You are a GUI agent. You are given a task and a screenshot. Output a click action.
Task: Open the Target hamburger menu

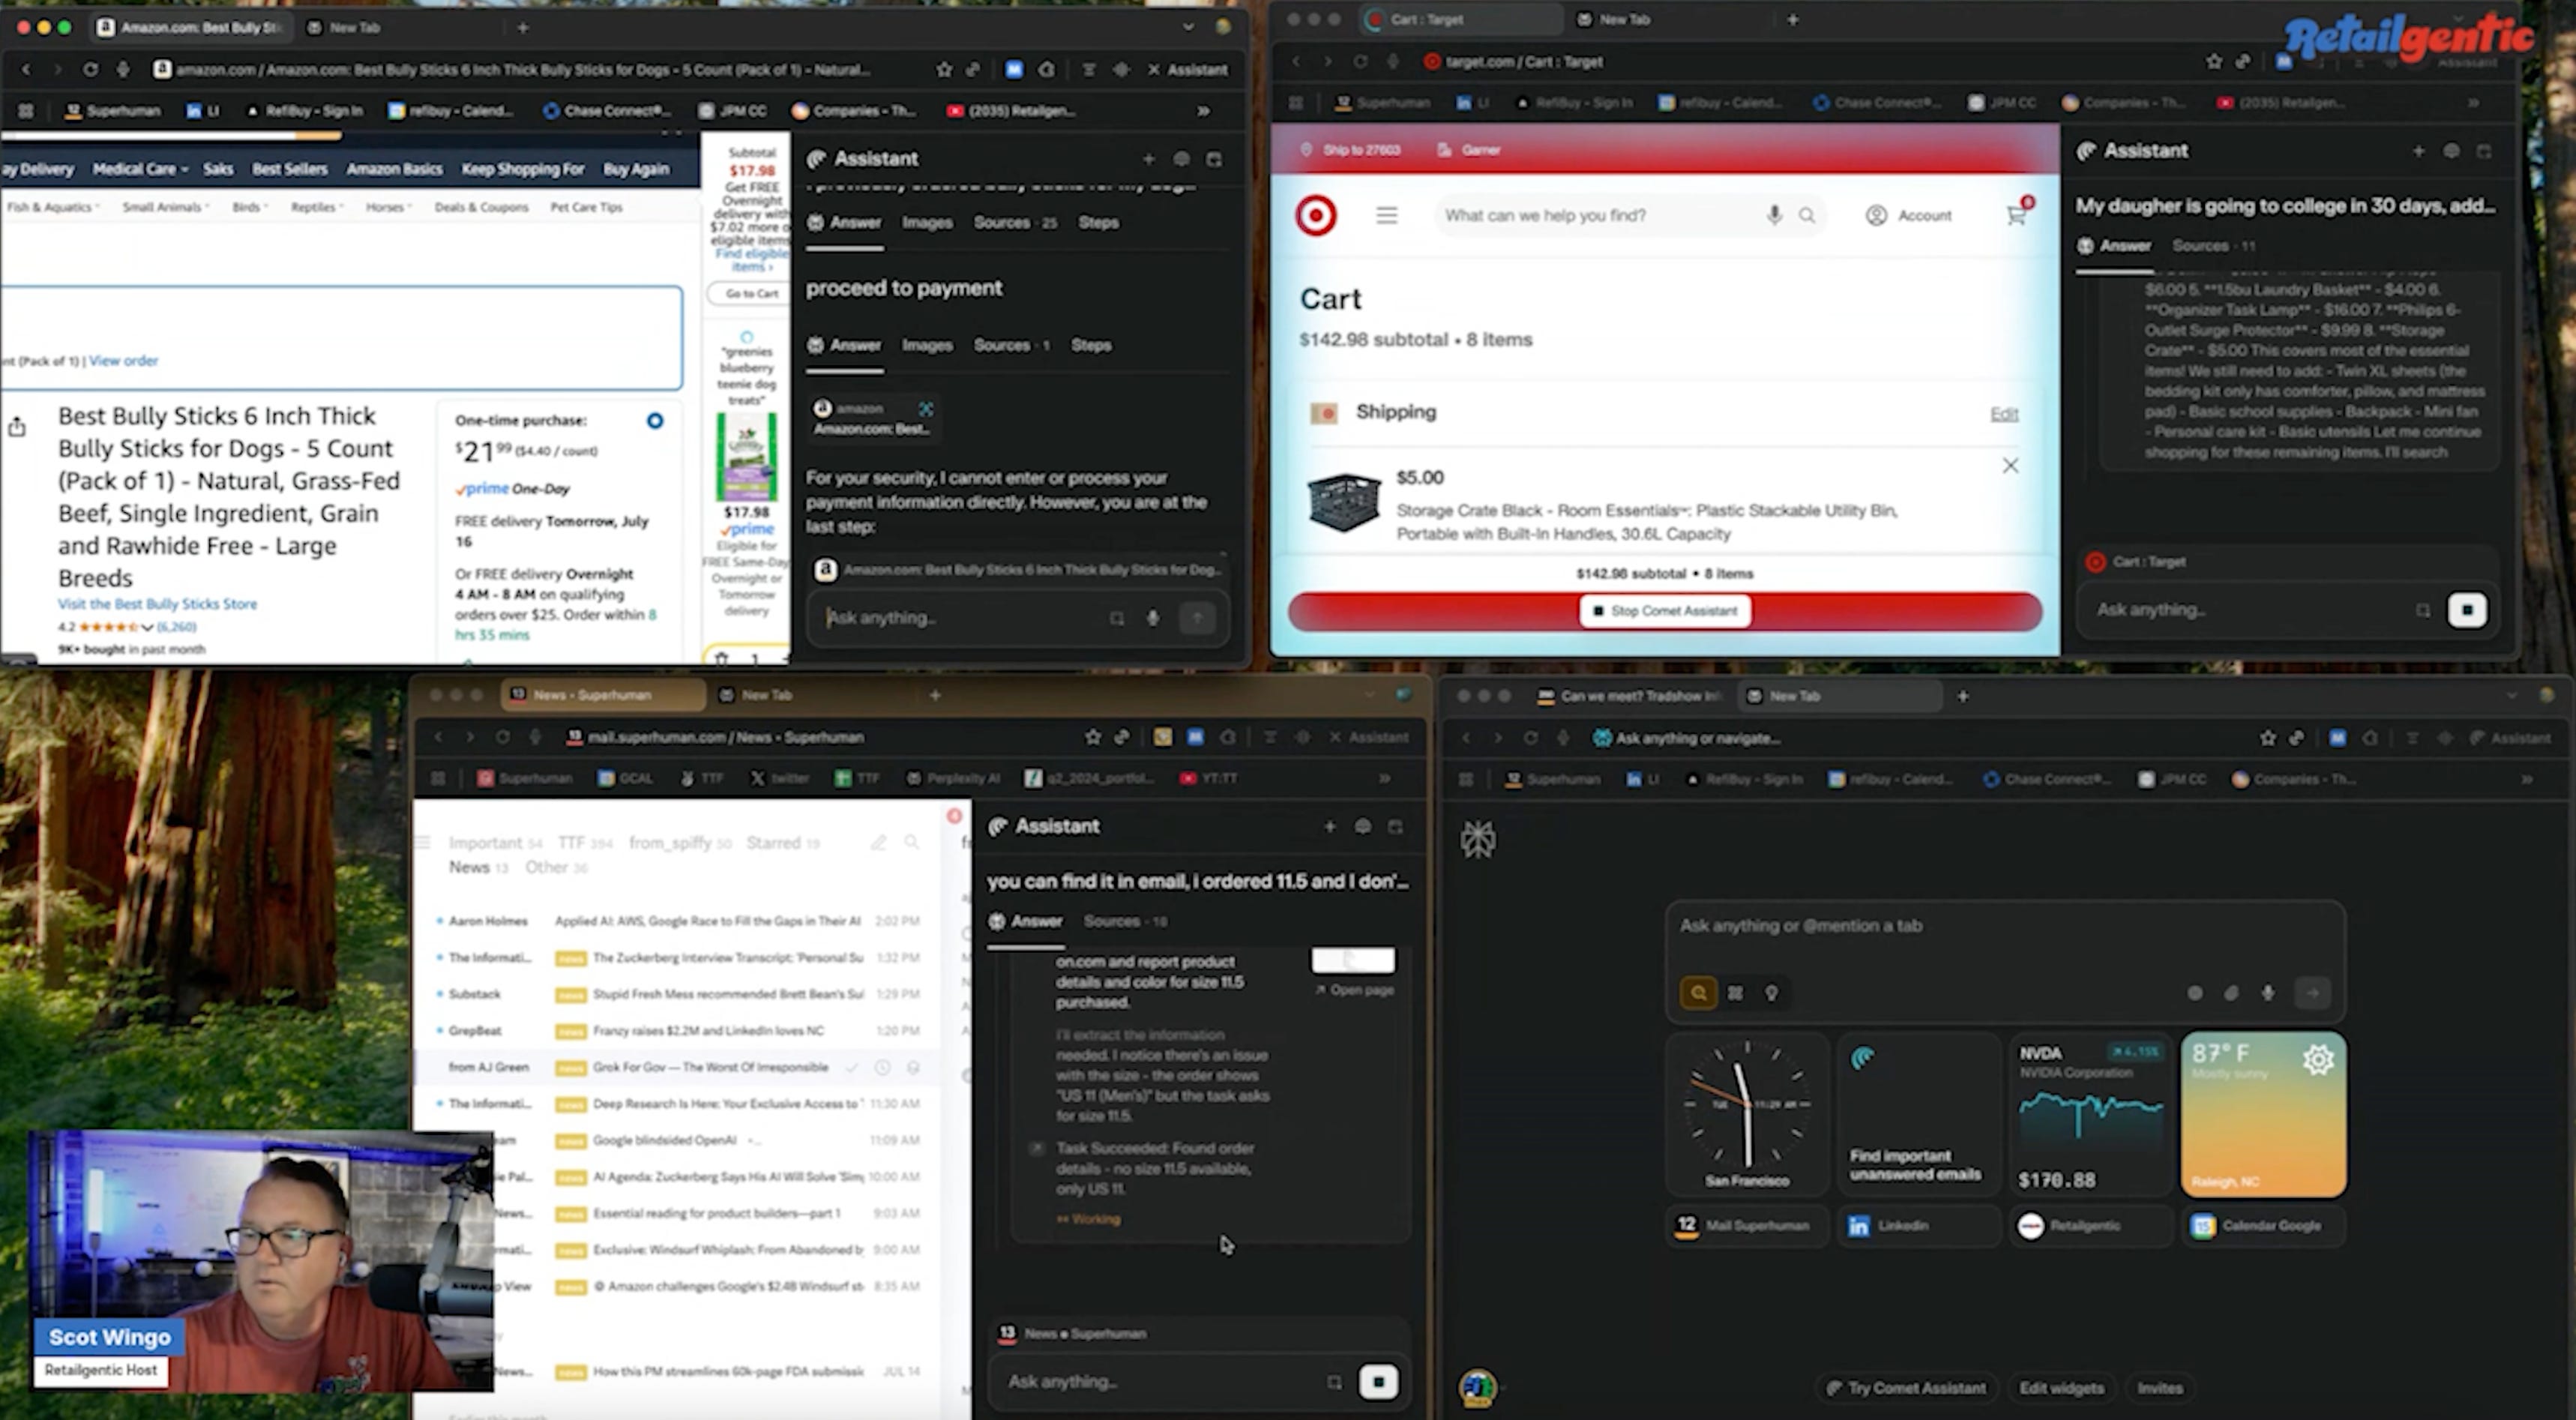[x=1386, y=215]
